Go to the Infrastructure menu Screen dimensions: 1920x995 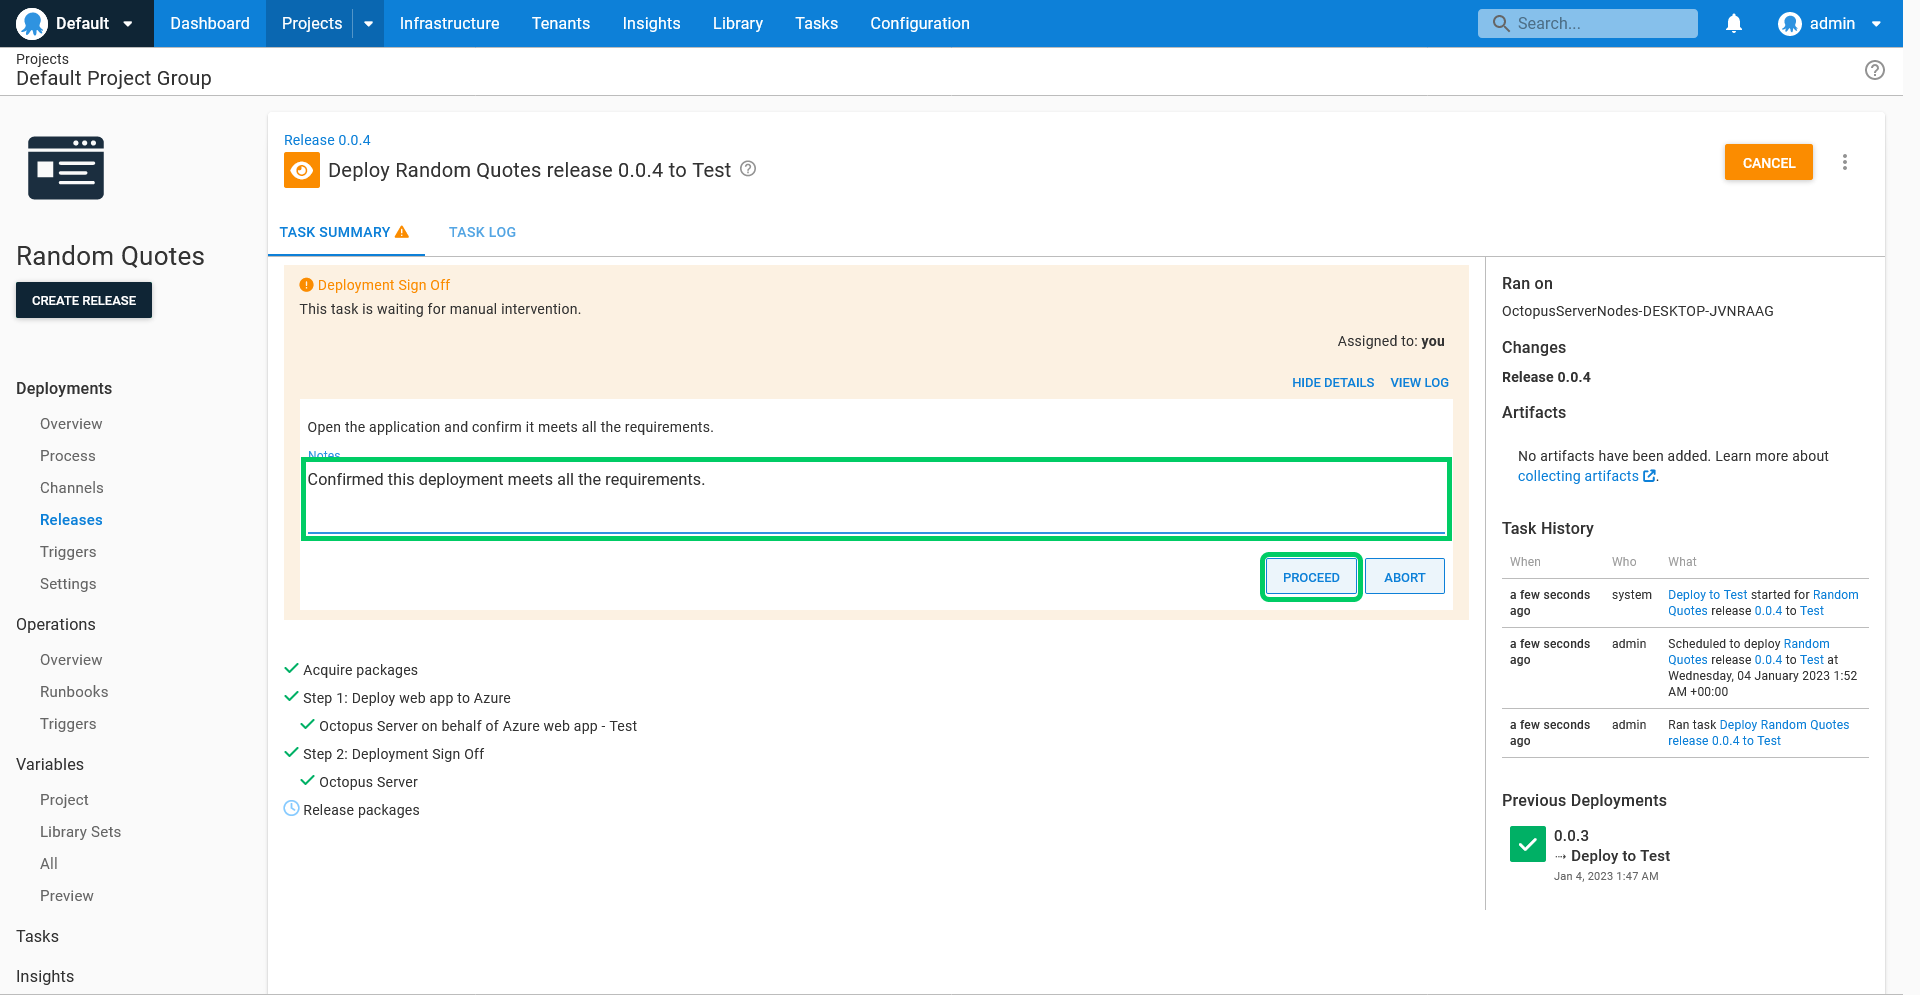pyautogui.click(x=449, y=23)
